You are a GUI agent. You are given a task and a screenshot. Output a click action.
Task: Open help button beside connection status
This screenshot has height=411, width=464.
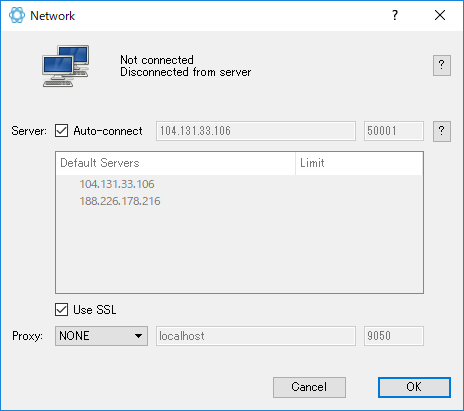(x=442, y=65)
